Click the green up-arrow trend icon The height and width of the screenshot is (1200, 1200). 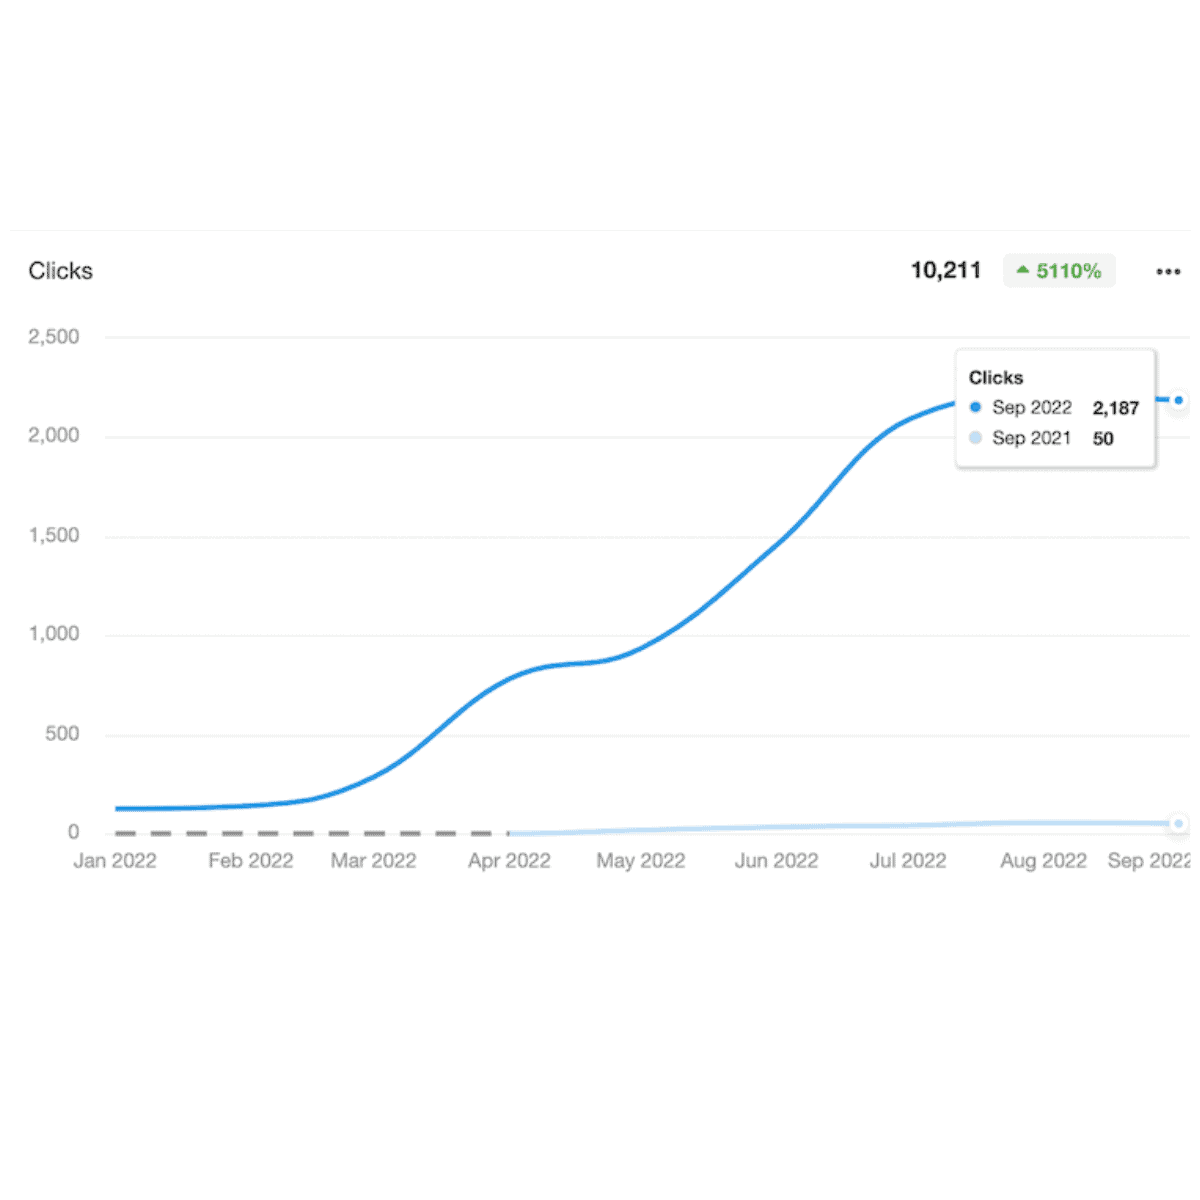(x=1022, y=270)
